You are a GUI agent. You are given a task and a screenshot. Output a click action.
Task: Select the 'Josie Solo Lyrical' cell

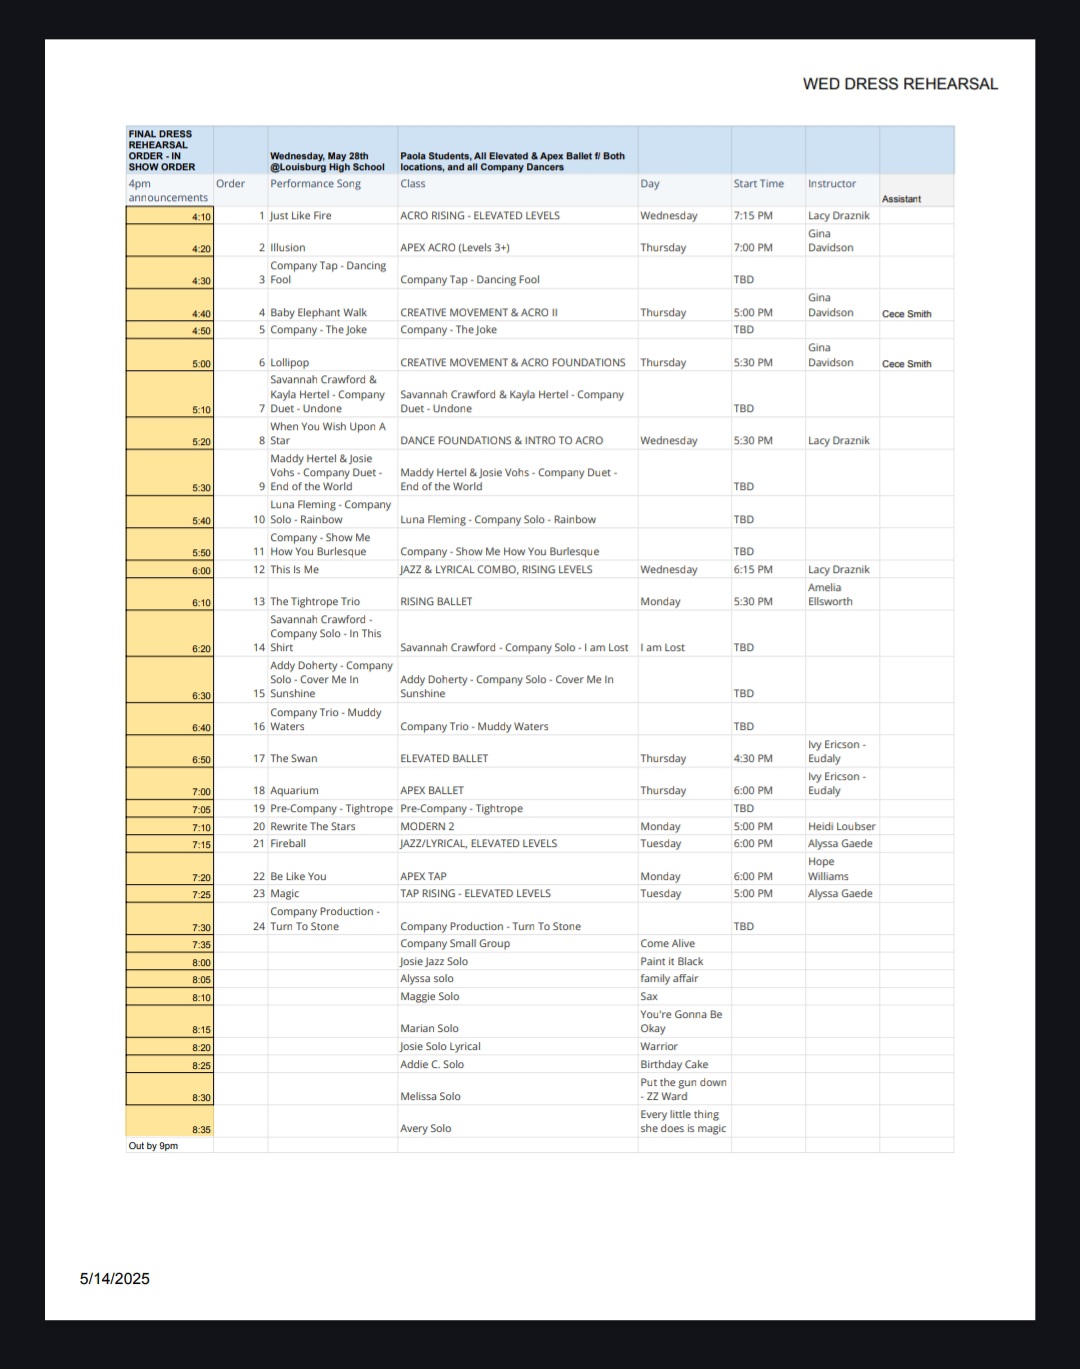517,1047
